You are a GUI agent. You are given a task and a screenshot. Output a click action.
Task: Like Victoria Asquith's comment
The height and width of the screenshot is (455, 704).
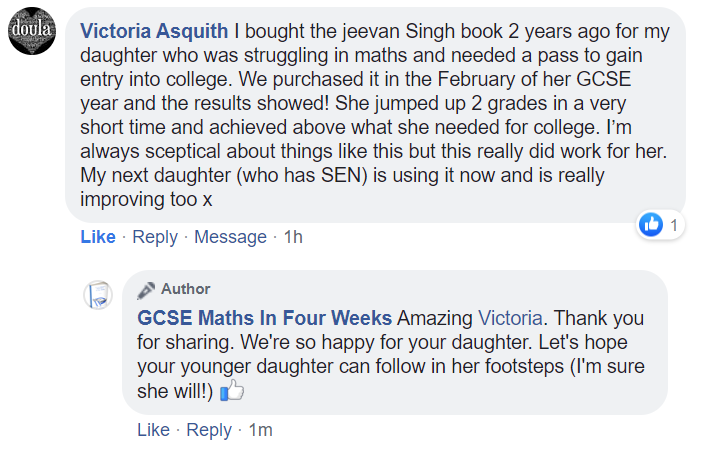coord(98,237)
